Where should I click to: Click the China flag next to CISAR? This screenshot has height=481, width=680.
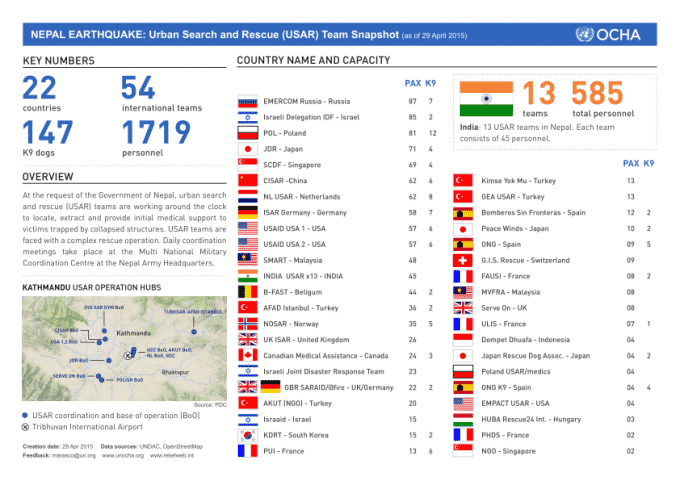click(x=248, y=181)
